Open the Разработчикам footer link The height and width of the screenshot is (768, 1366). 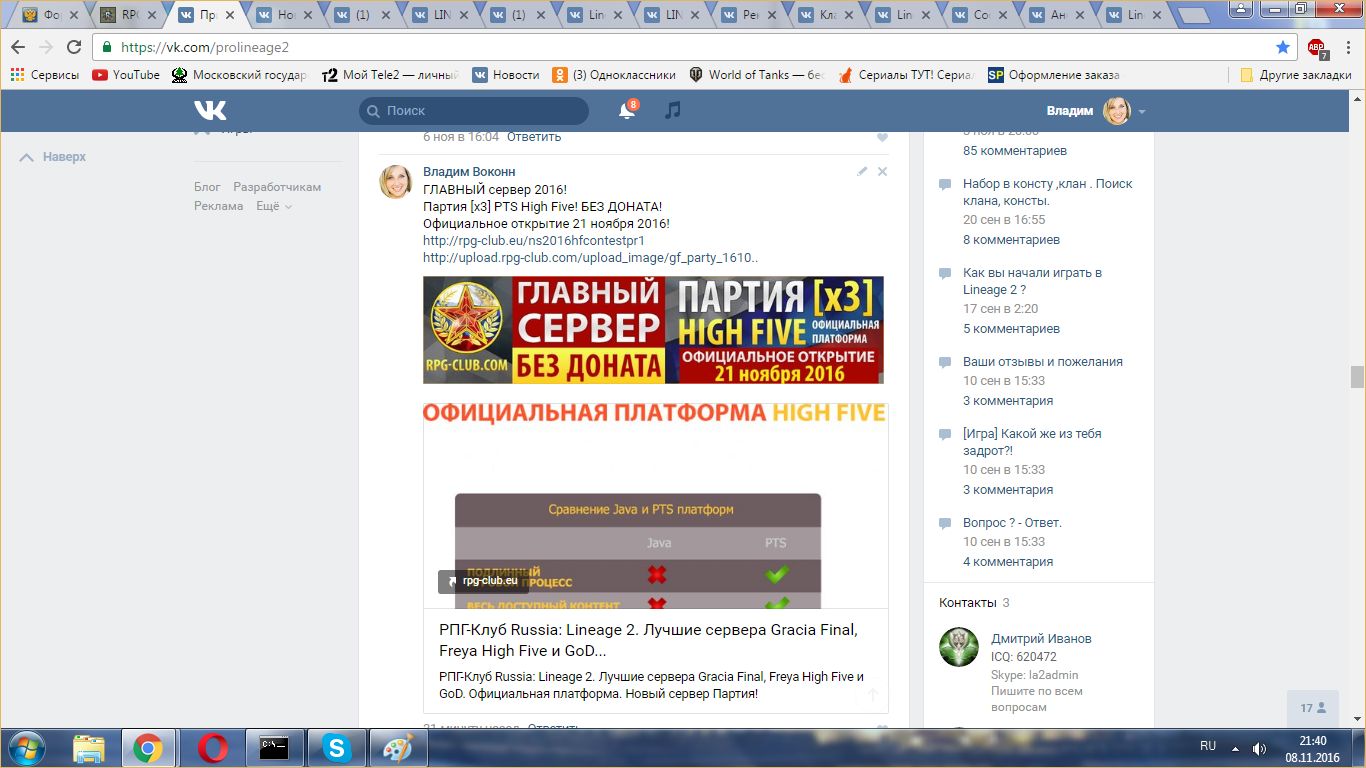[277, 187]
